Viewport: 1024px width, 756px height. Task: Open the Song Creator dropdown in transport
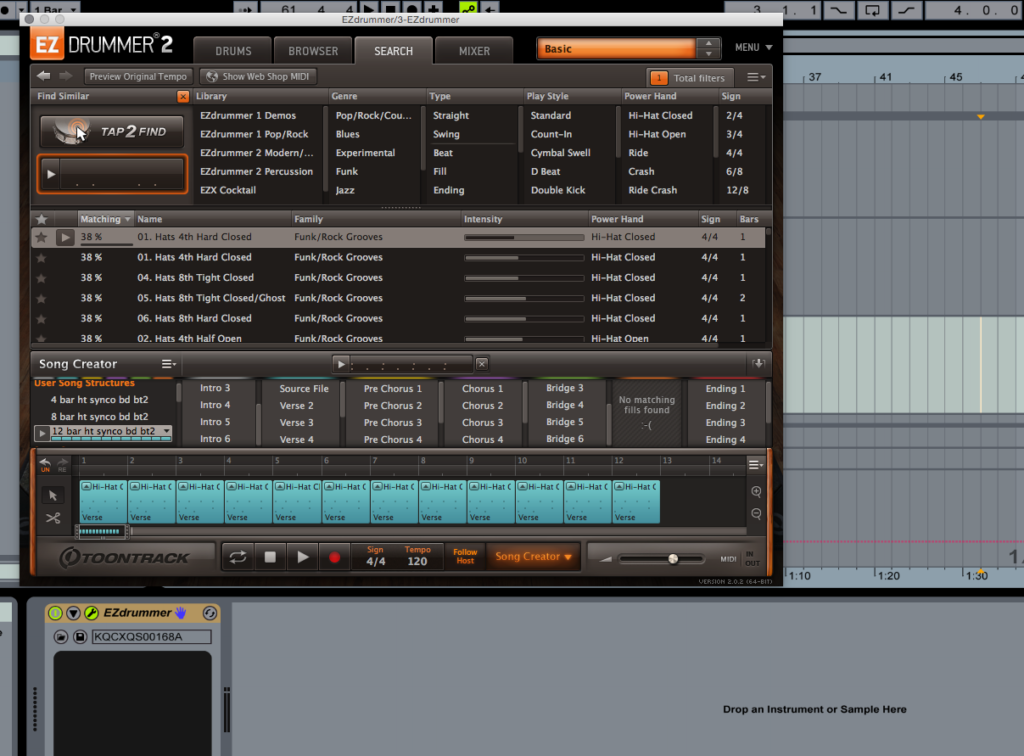(x=534, y=557)
